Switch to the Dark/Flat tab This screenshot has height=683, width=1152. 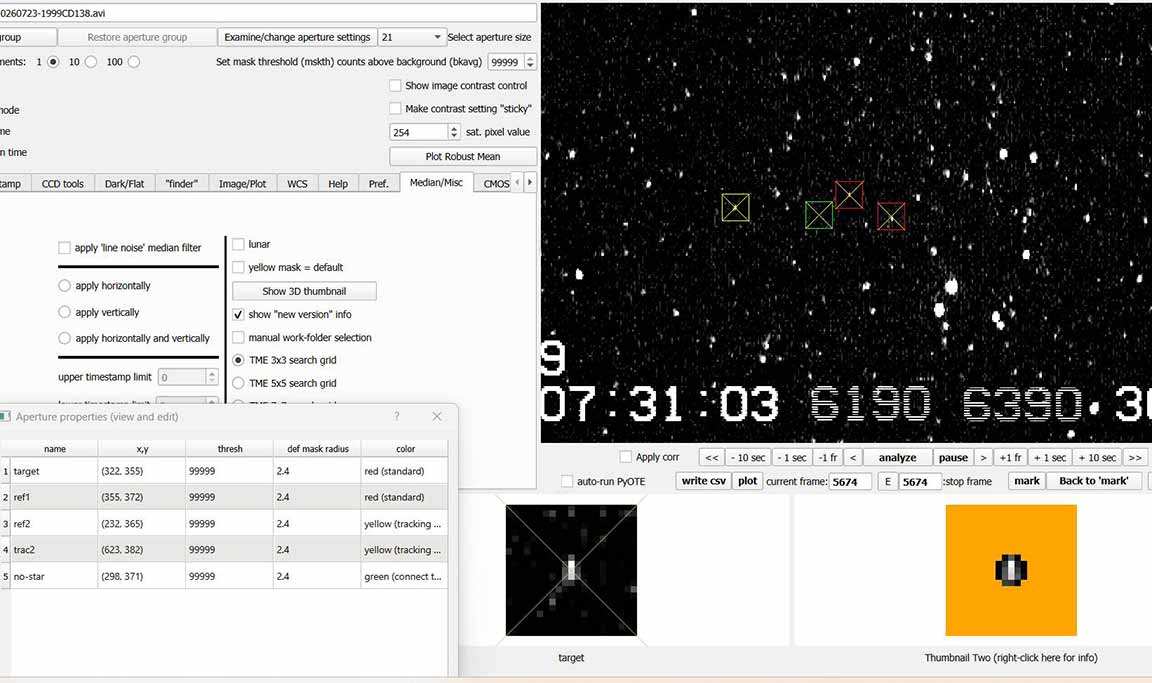click(124, 184)
